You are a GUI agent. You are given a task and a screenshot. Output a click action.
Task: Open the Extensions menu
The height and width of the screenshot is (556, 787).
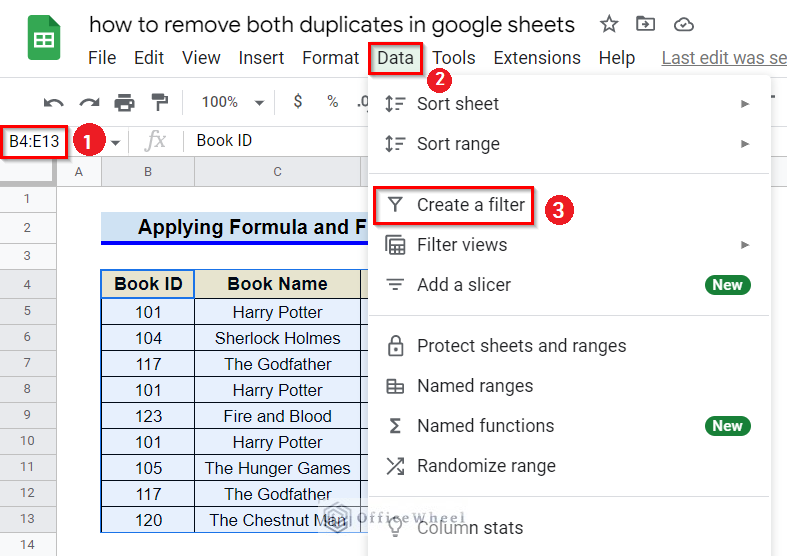(537, 58)
